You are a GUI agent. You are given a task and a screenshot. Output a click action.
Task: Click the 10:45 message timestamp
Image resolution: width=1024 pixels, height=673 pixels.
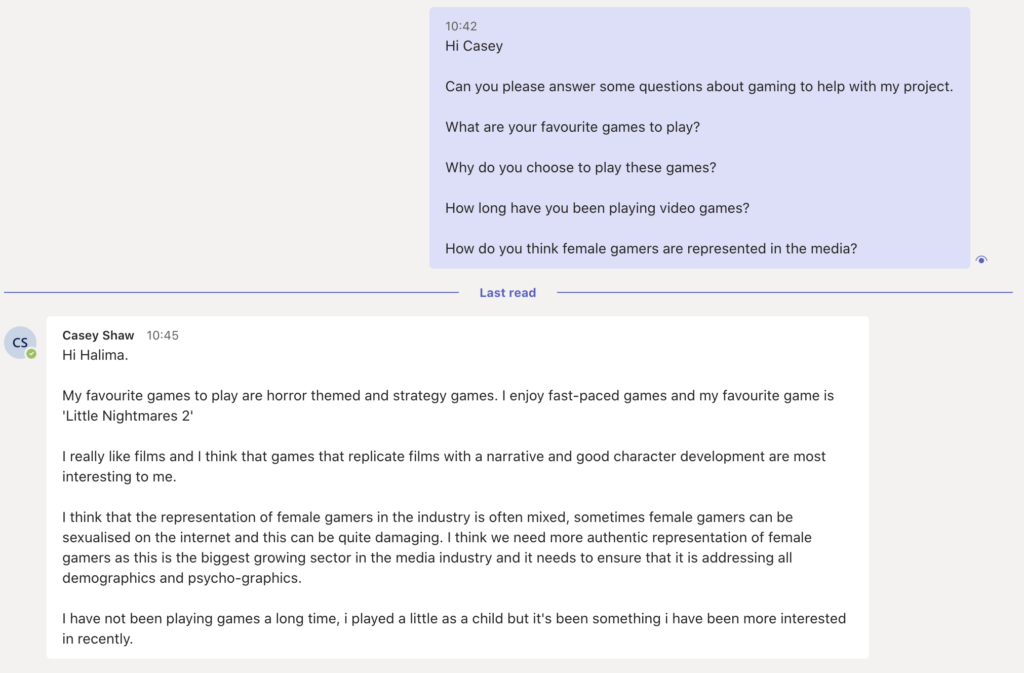pyautogui.click(x=162, y=335)
